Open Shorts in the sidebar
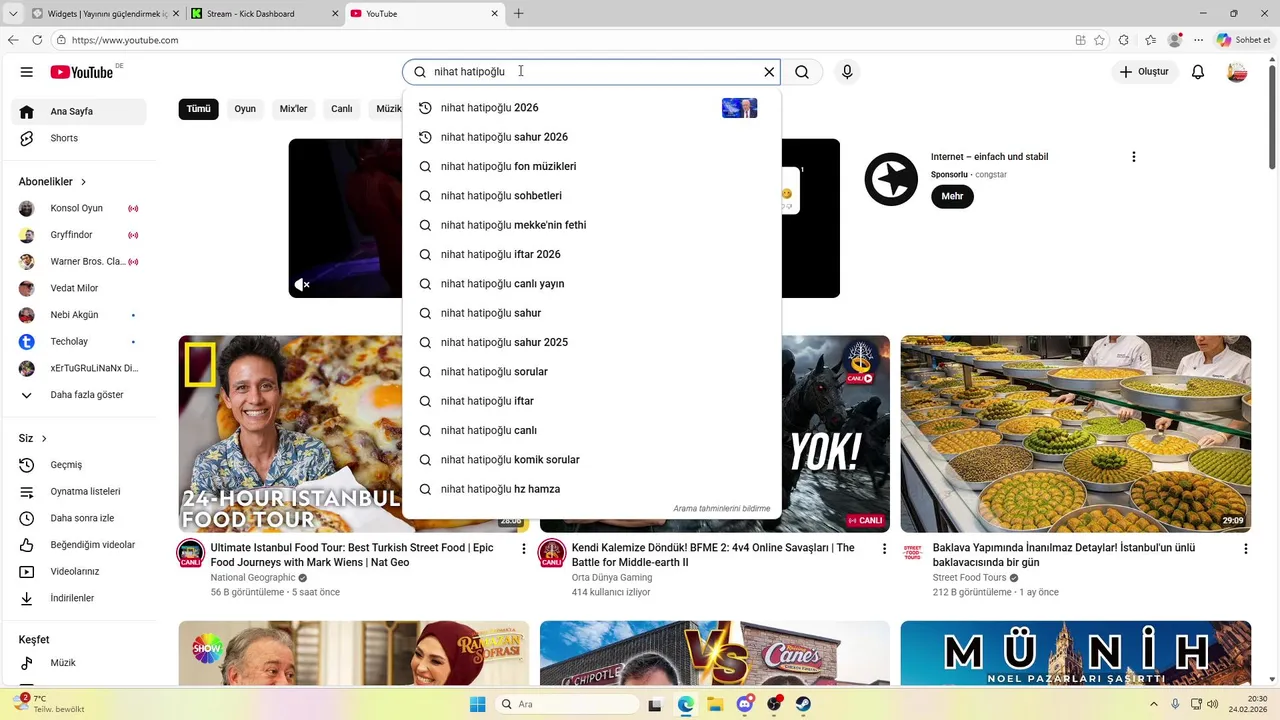Viewport: 1280px width, 720px height. point(79,138)
